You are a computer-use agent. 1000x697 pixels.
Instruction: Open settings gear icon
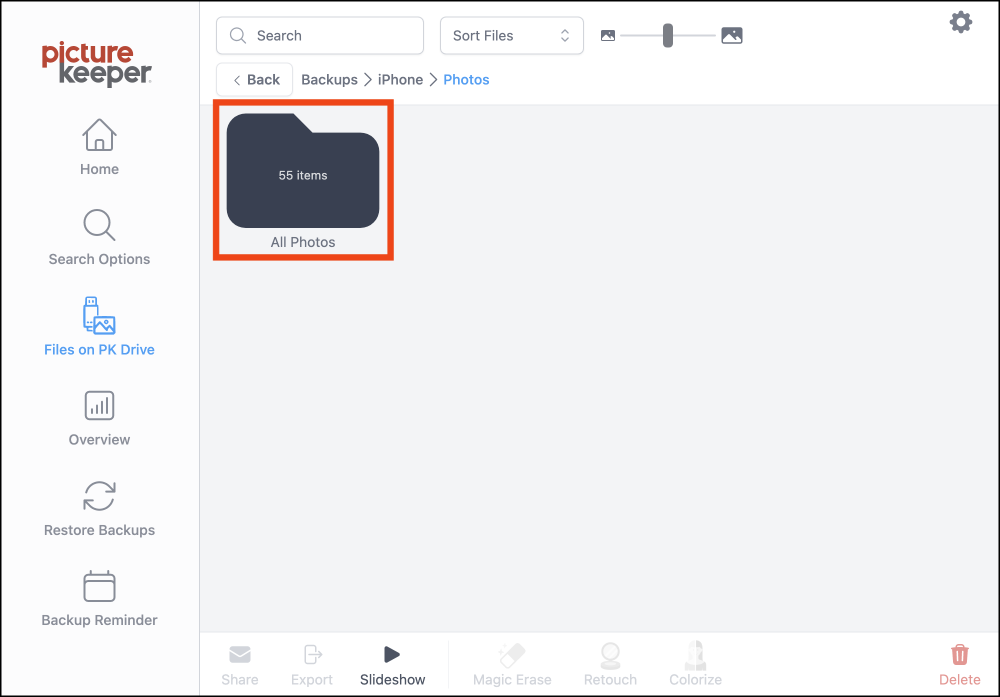point(960,22)
